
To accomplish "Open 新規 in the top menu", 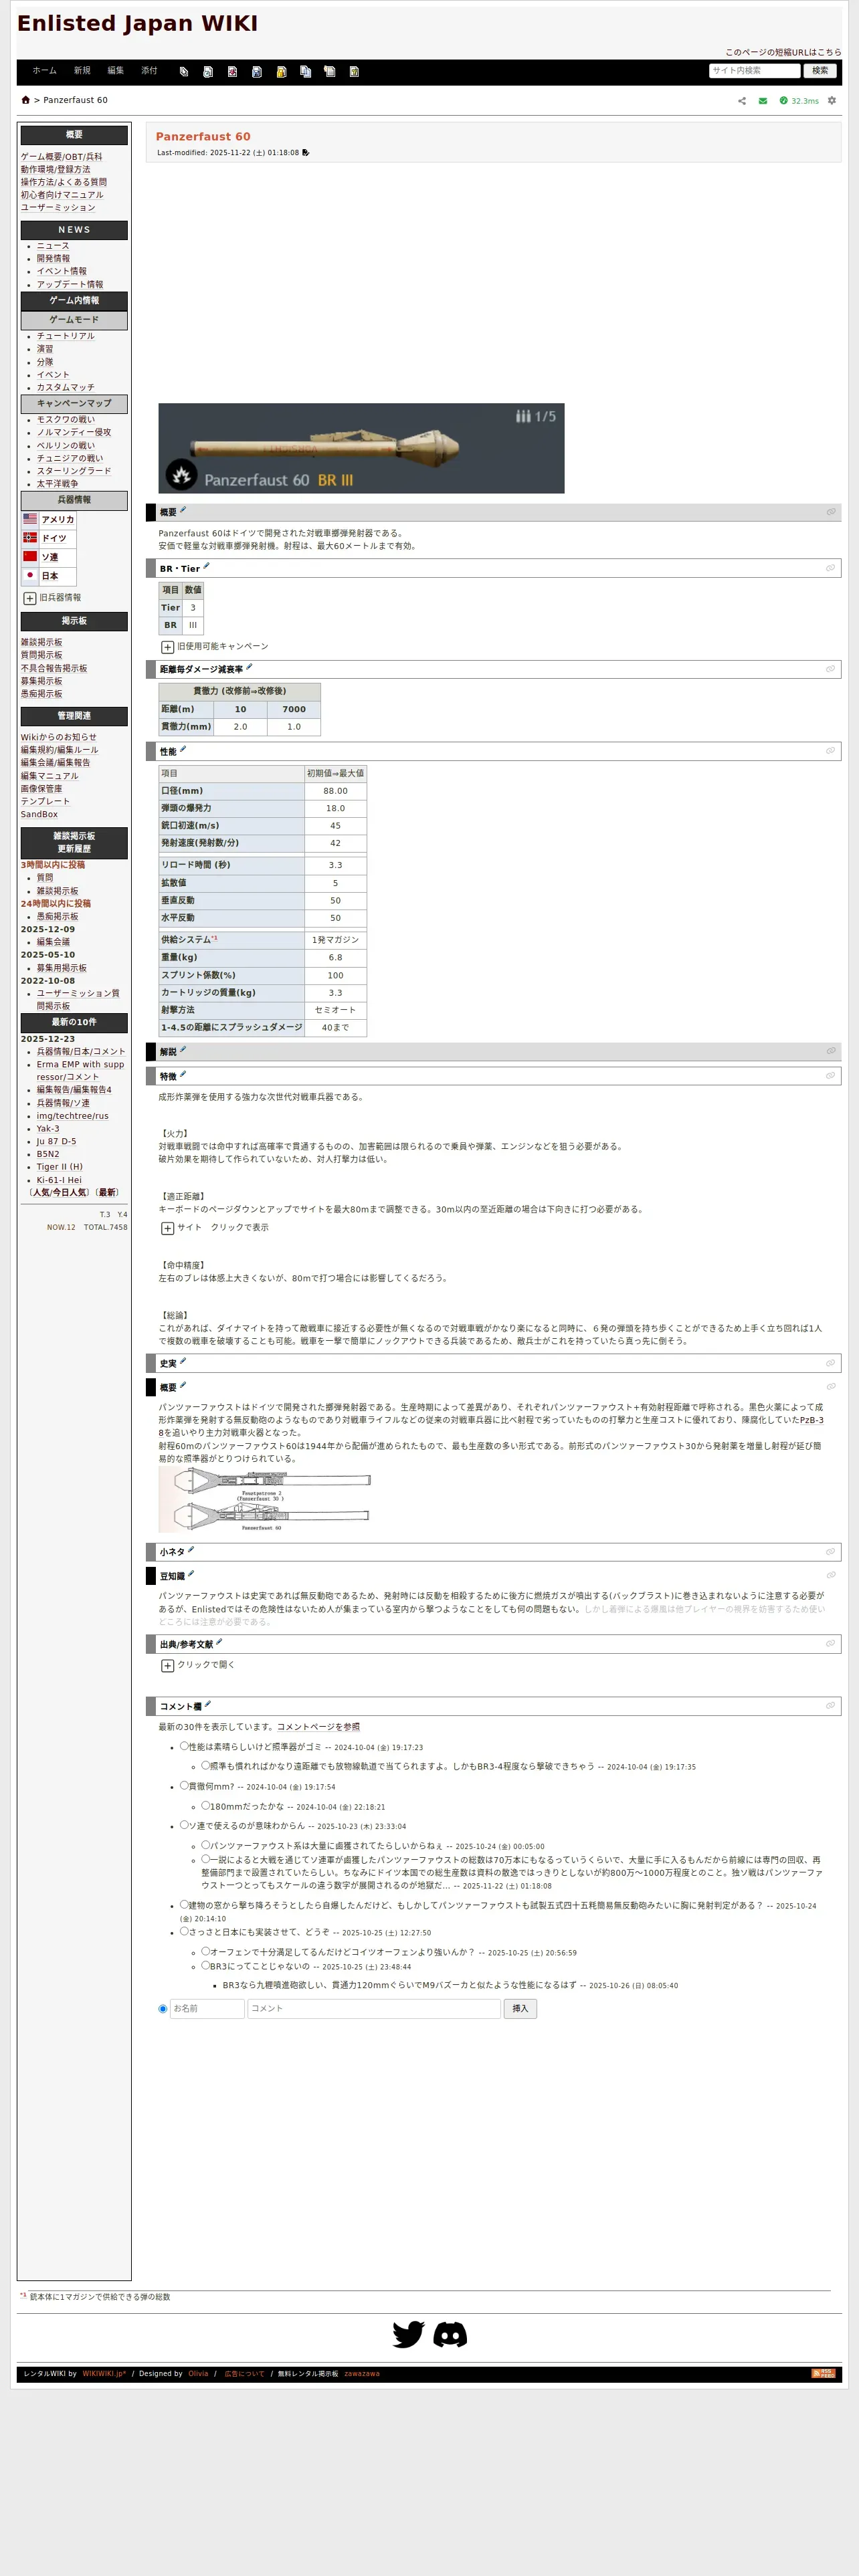I will click(82, 71).
